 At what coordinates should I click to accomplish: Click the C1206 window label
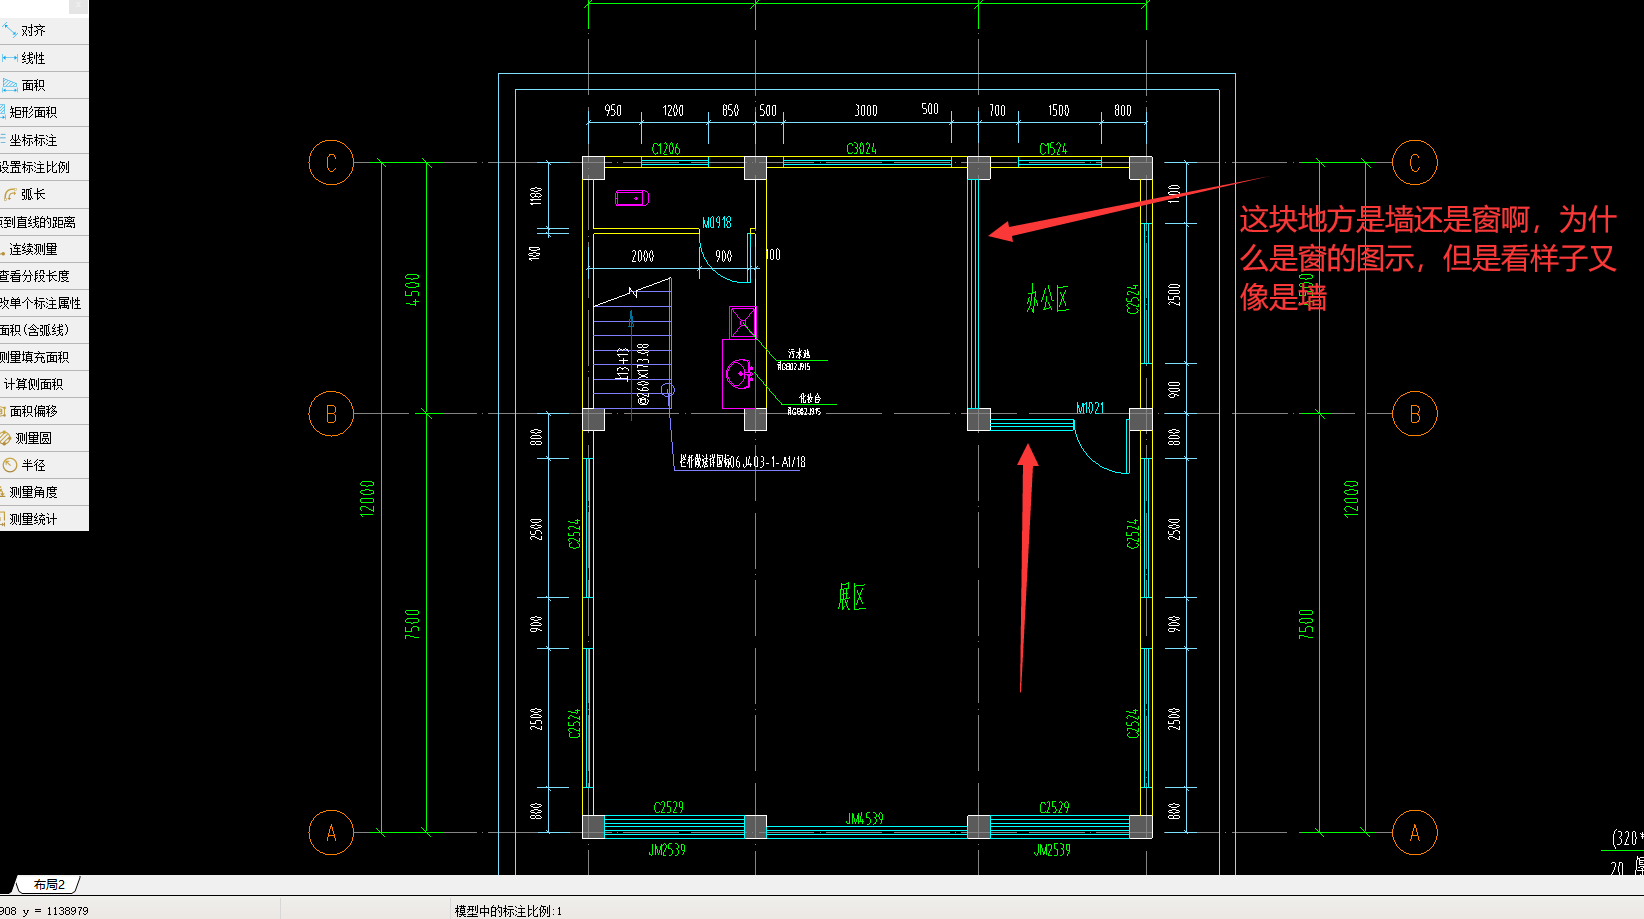pyautogui.click(x=666, y=148)
